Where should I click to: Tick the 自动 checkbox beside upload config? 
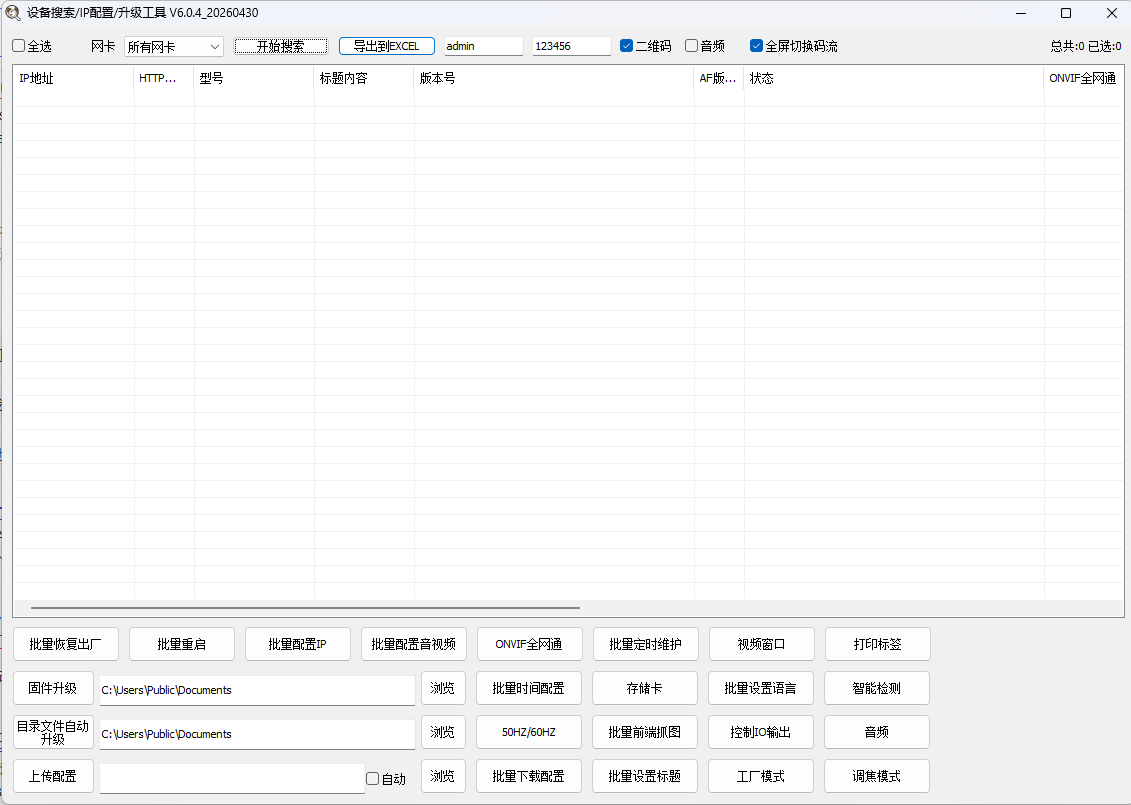[x=372, y=778]
